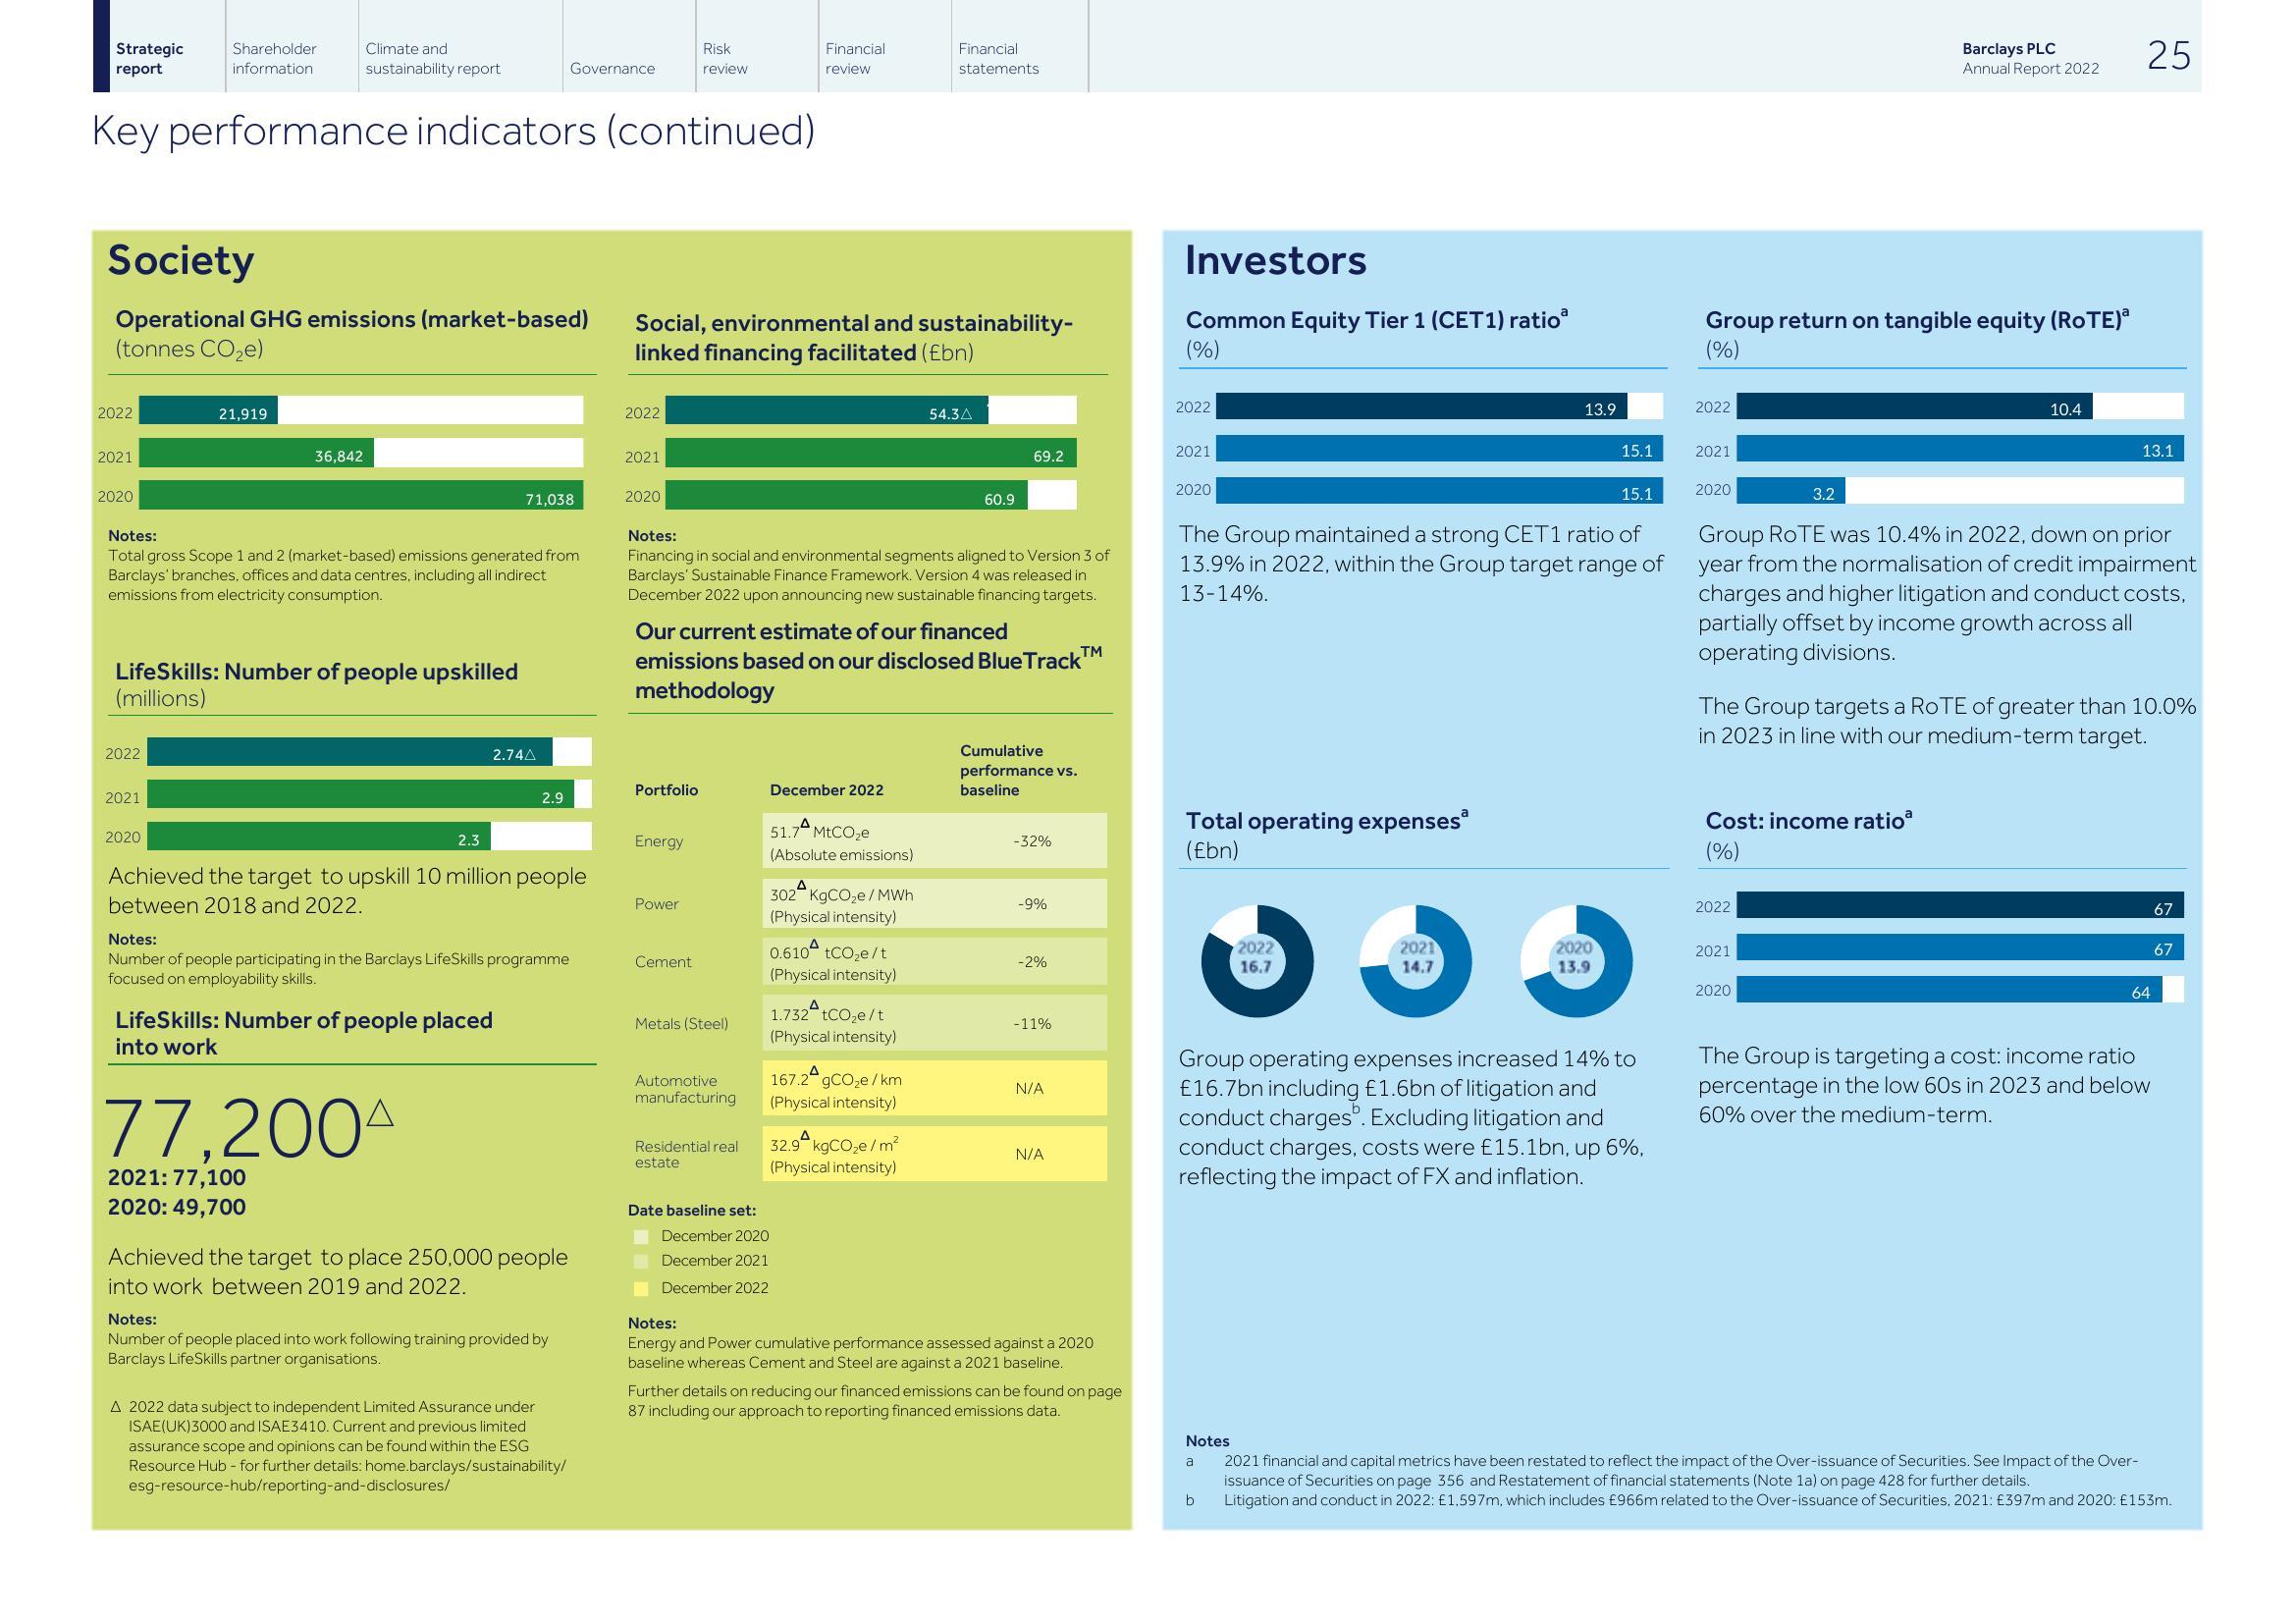Click the 2.3 people upskilled bar
Viewport: 2296px width, 1623px height.
(319, 836)
